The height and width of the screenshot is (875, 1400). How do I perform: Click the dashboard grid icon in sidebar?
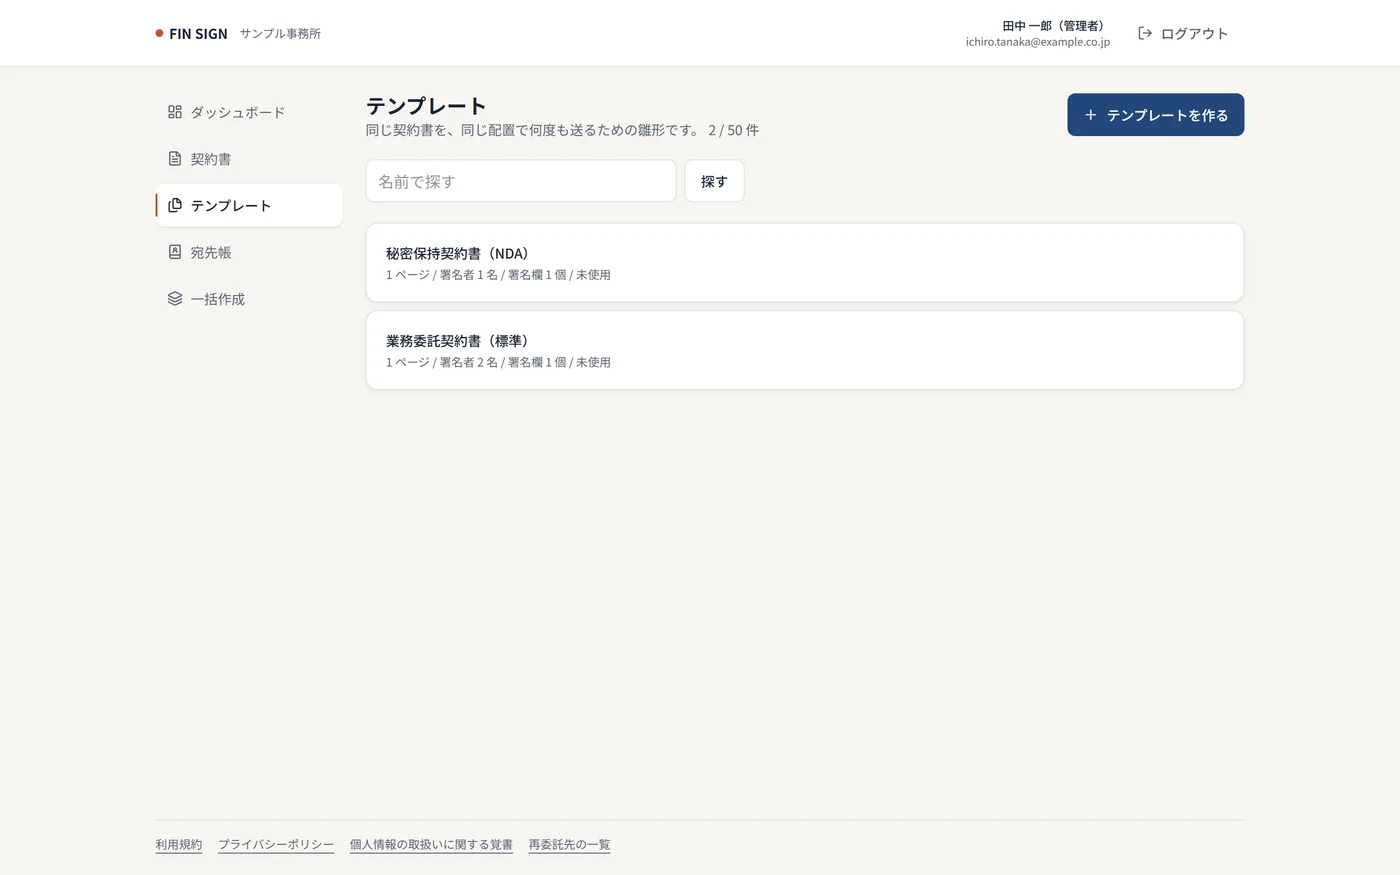pos(175,112)
